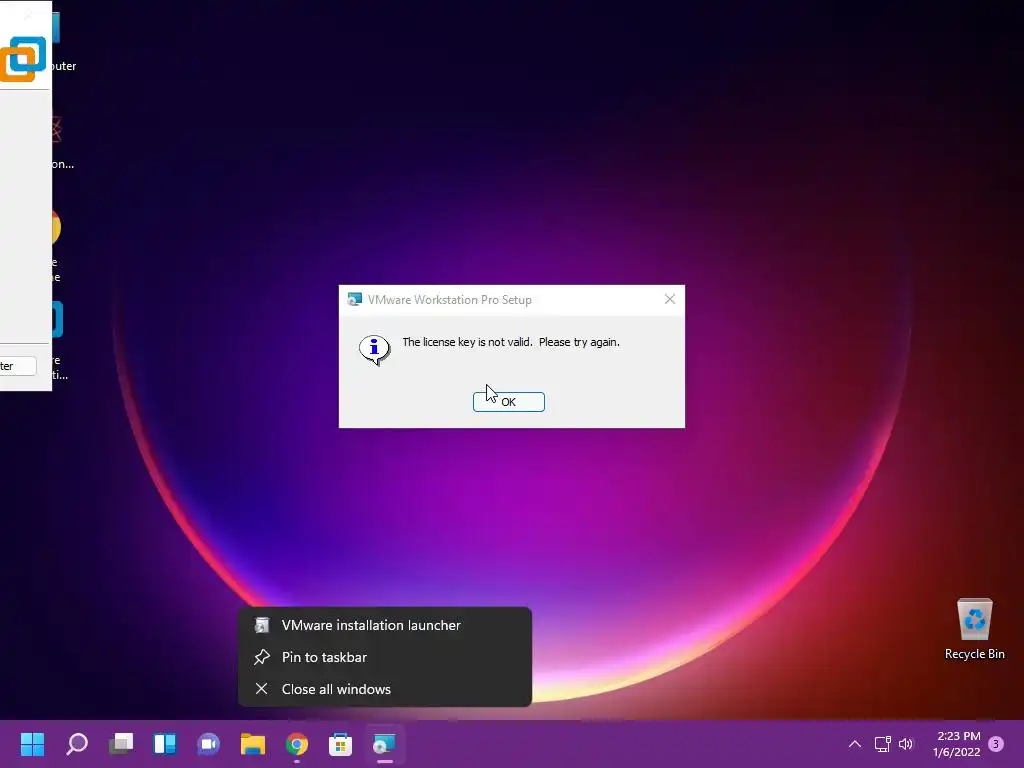The image size is (1024, 768).
Task: Click OK in the license key dialog
Action: (509, 402)
